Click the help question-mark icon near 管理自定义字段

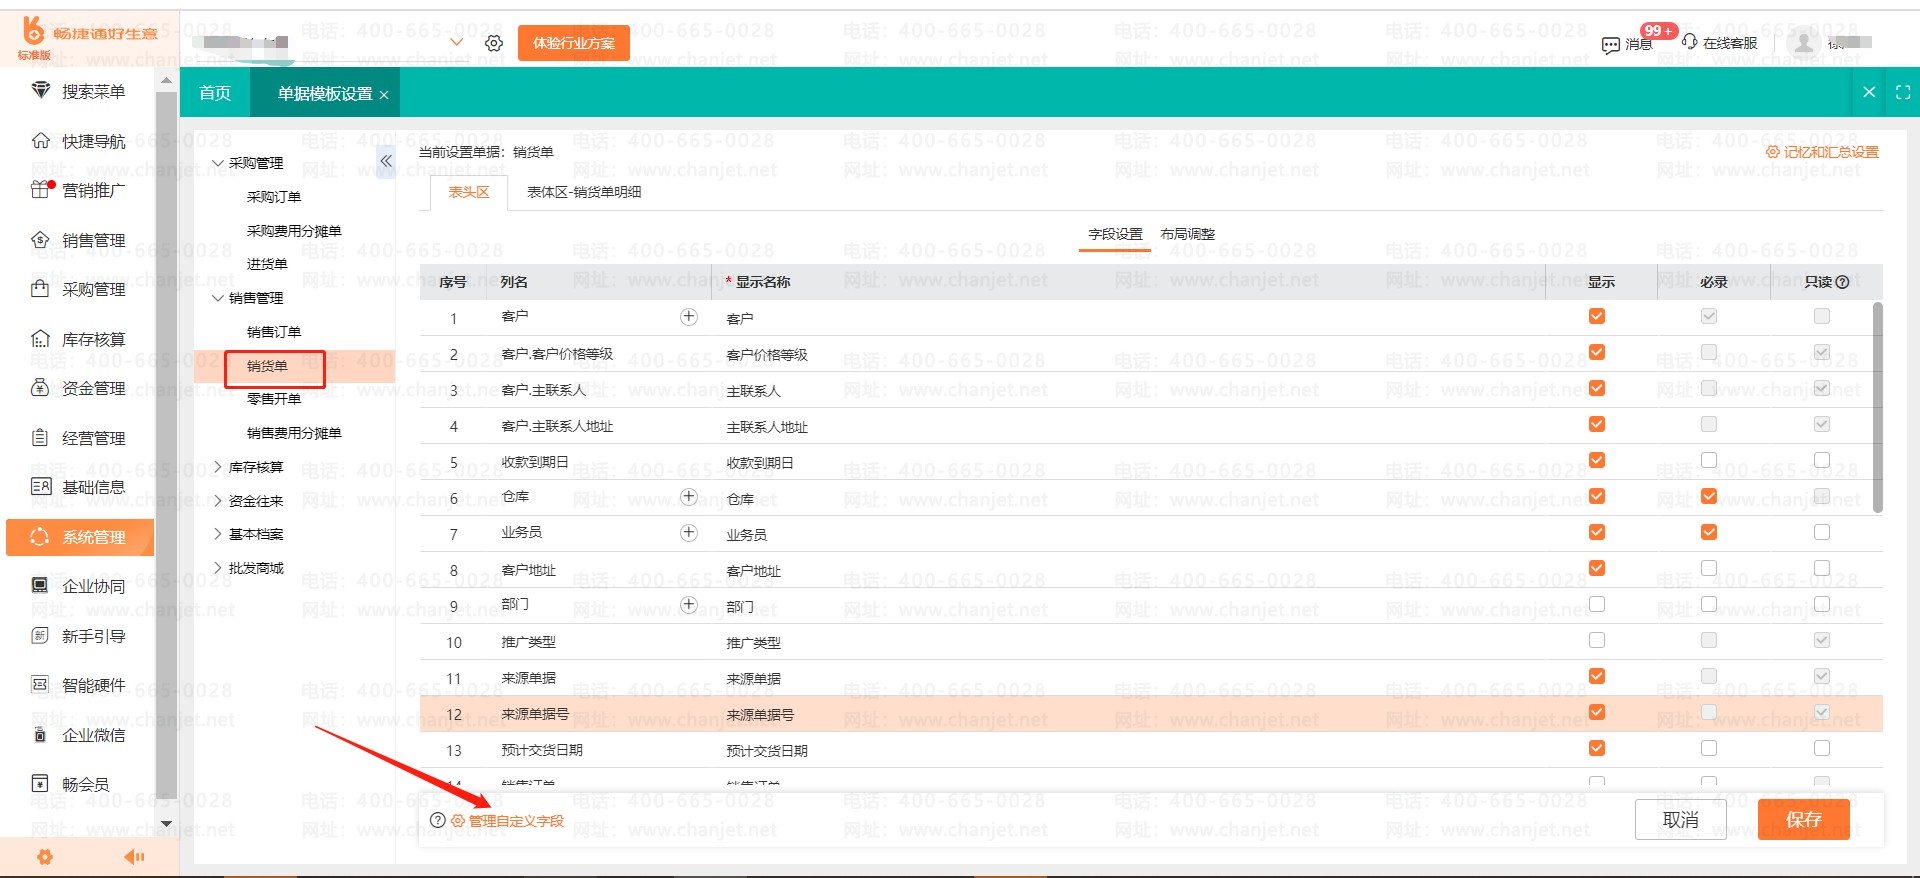[x=437, y=820]
